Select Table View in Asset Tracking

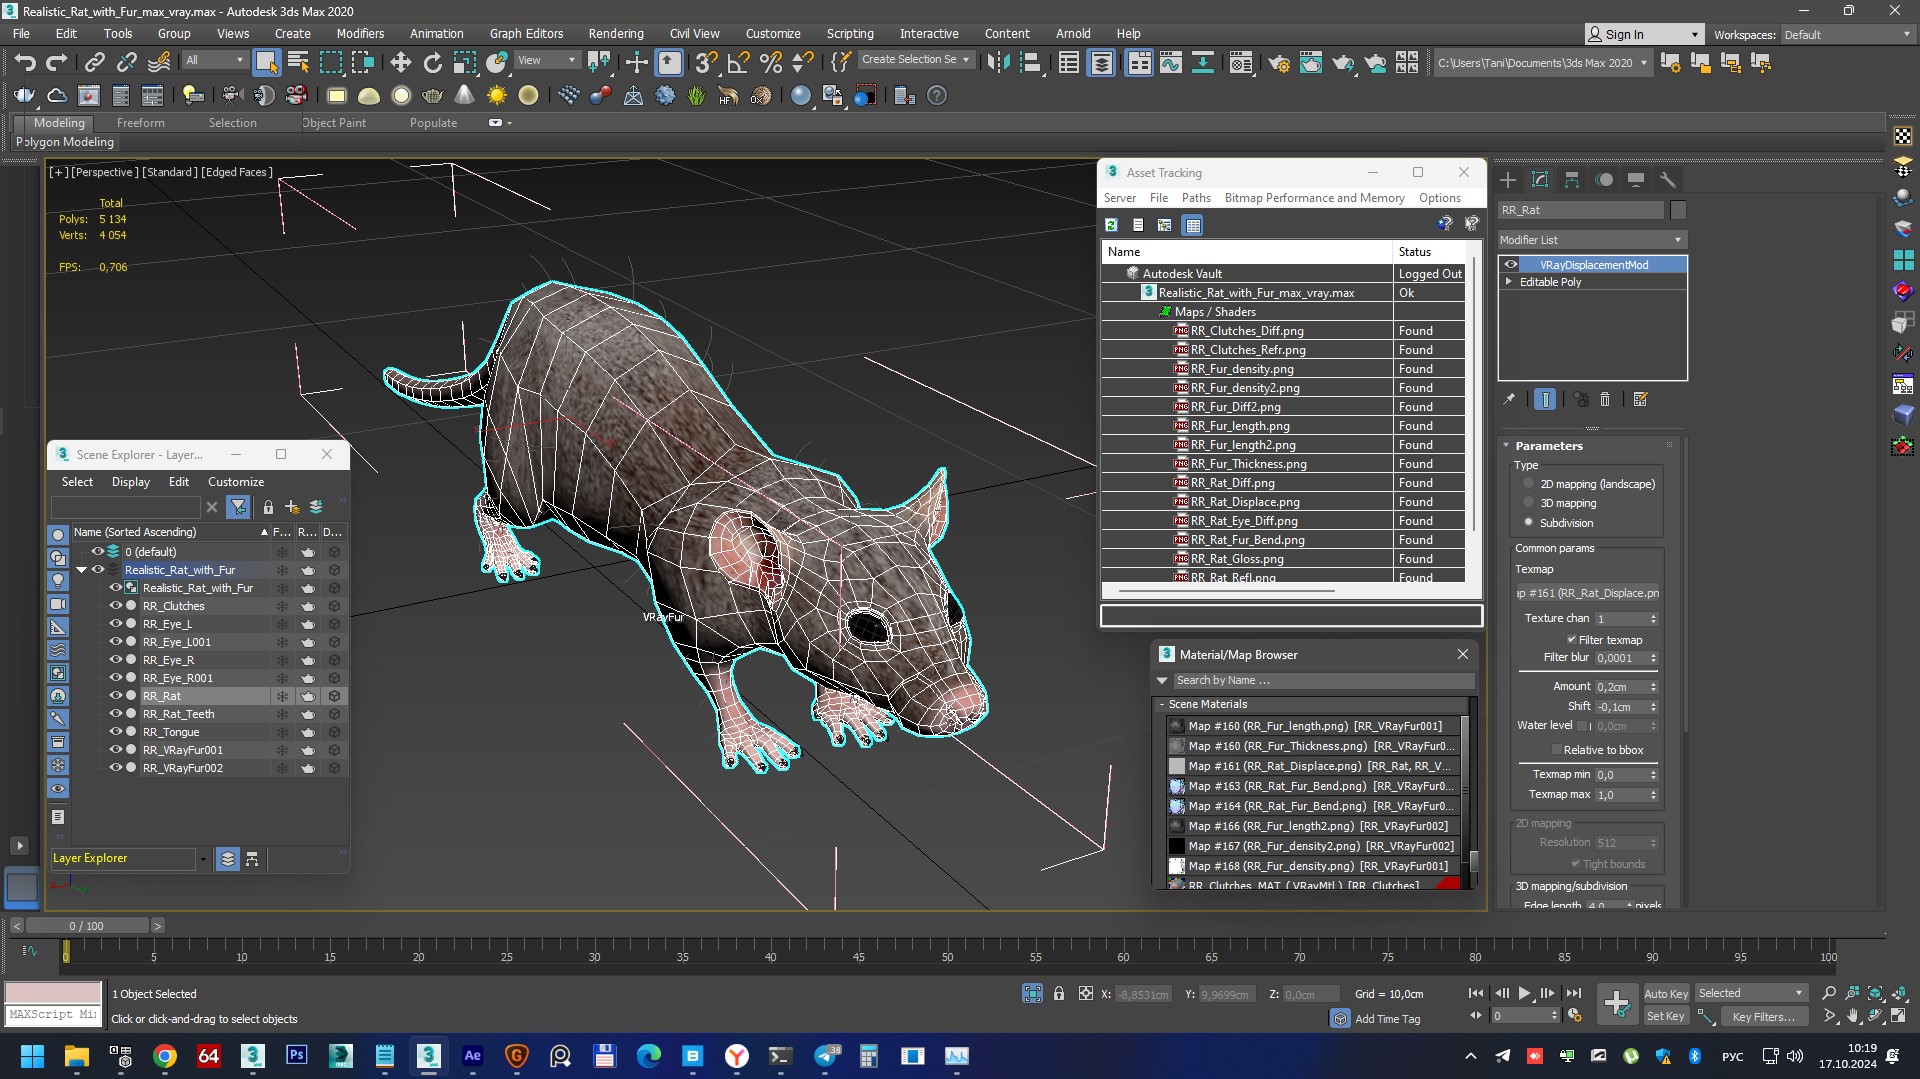coord(1192,225)
